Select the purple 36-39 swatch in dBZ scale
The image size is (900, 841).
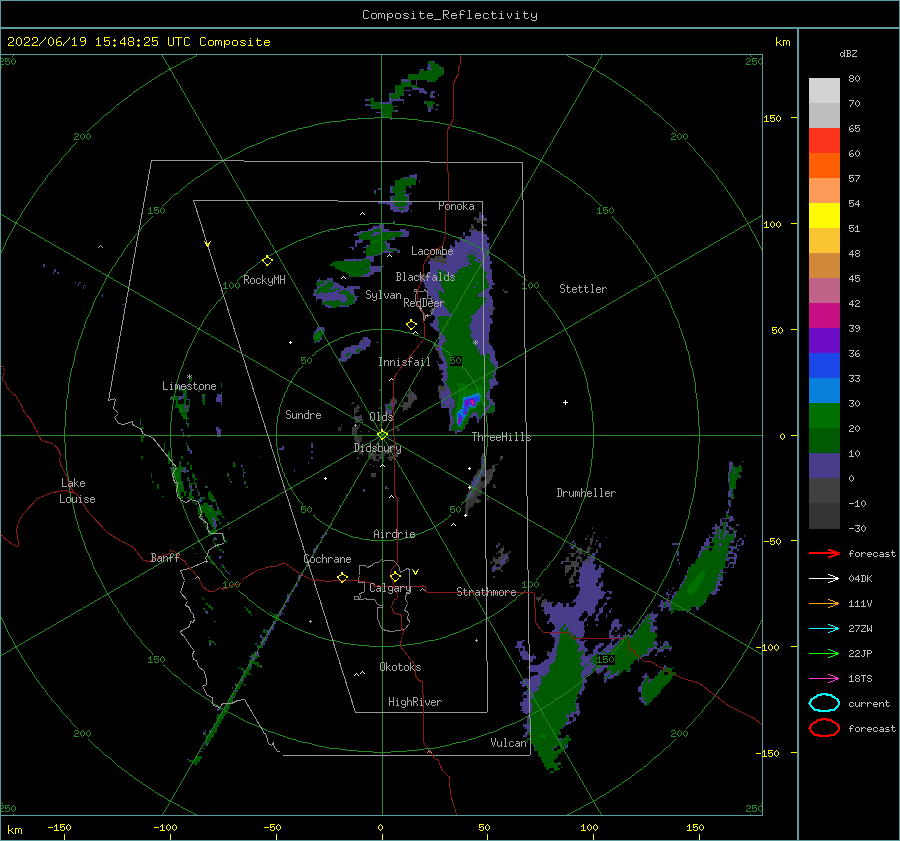pos(824,340)
